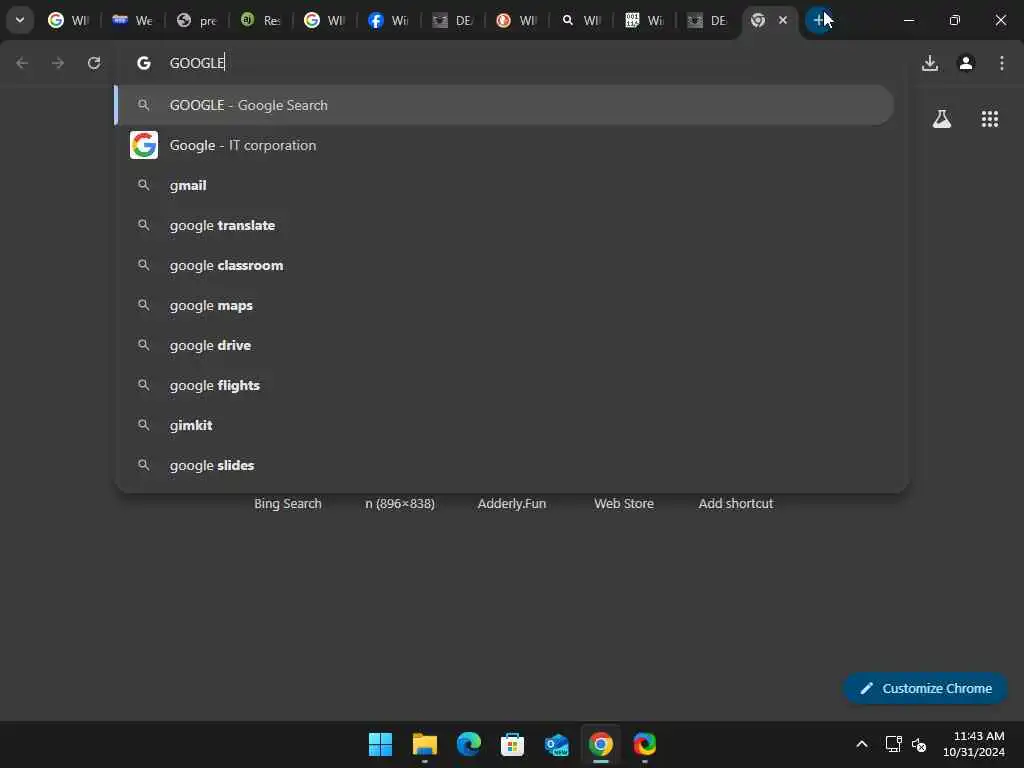Click the Google G icon in address bar
1024x768 pixels.
(x=144, y=63)
